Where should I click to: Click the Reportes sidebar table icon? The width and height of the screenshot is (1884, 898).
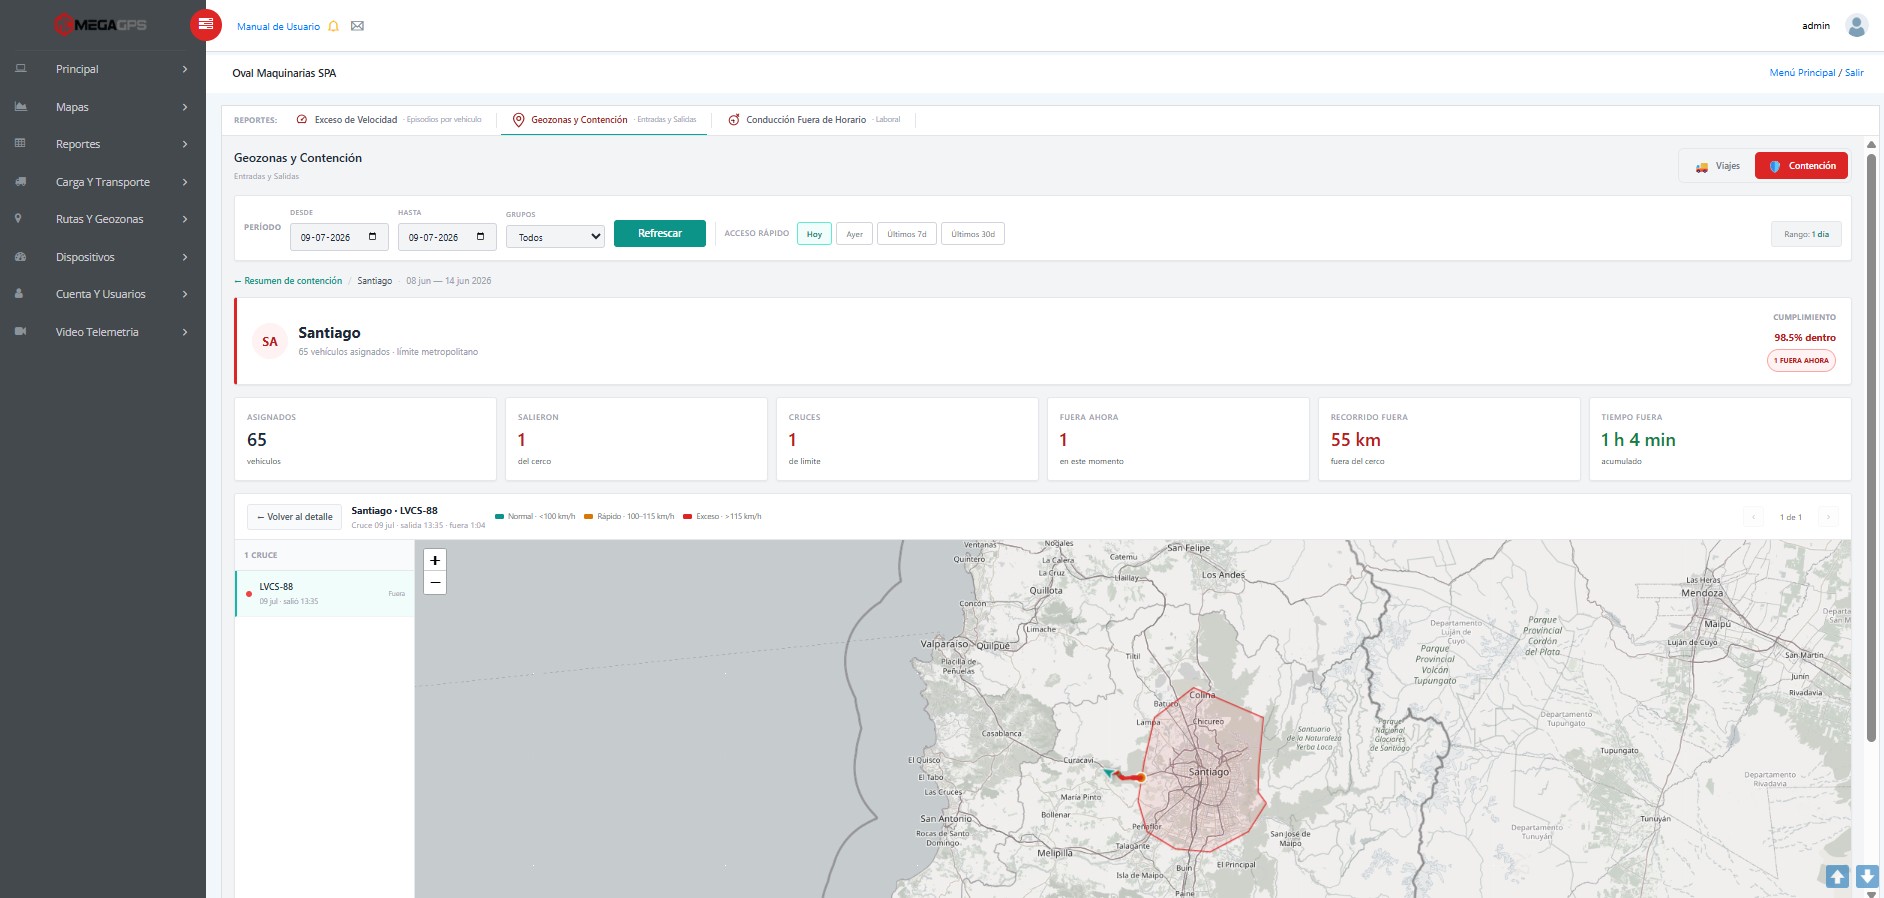[20, 143]
